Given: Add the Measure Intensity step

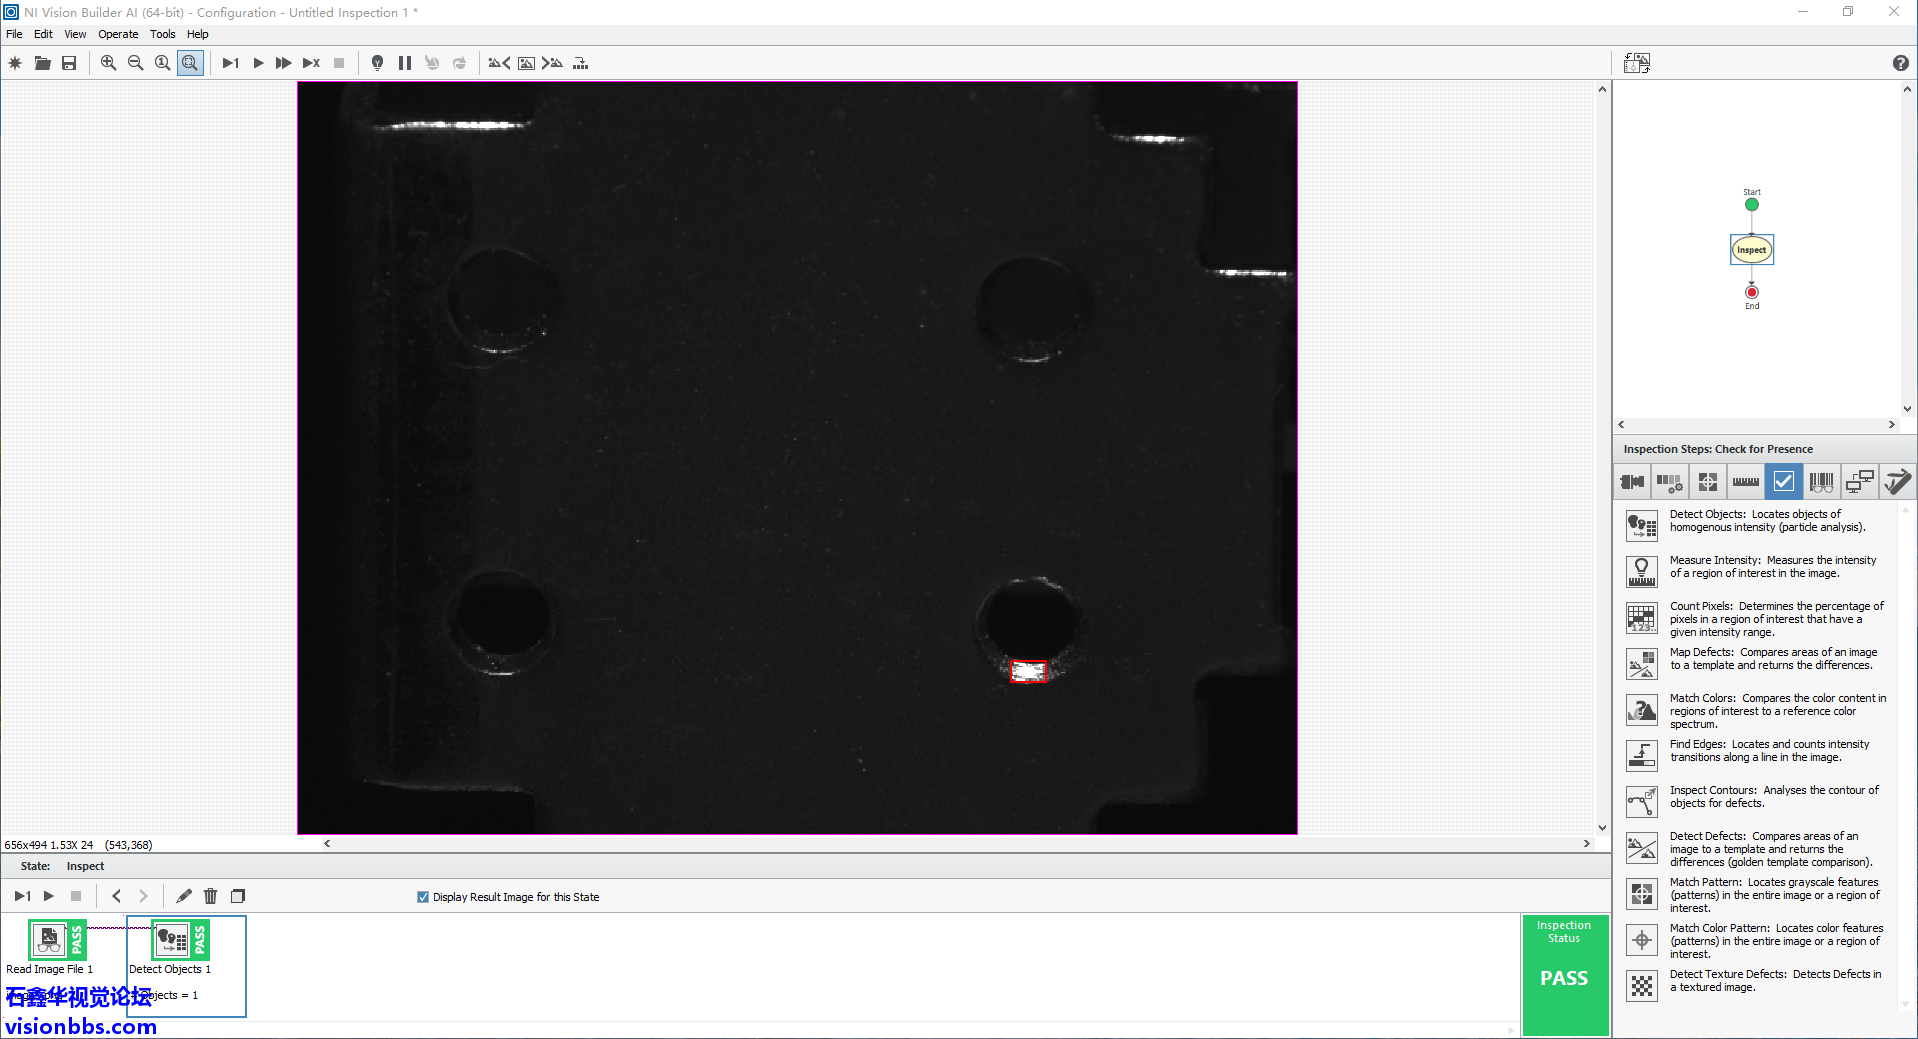Looking at the screenshot, I should (1642, 571).
